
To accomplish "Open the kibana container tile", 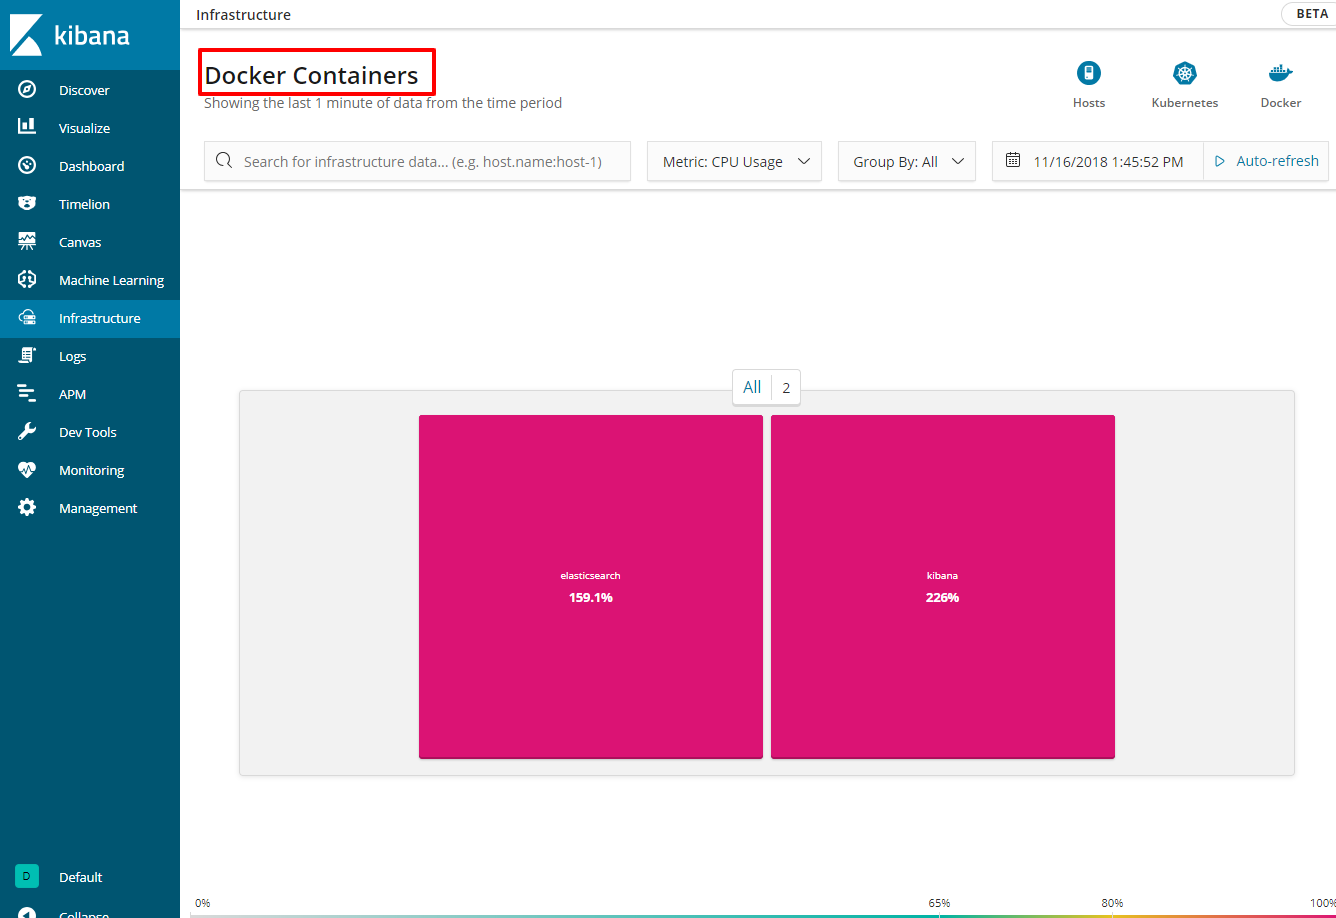I will (x=943, y=587).
